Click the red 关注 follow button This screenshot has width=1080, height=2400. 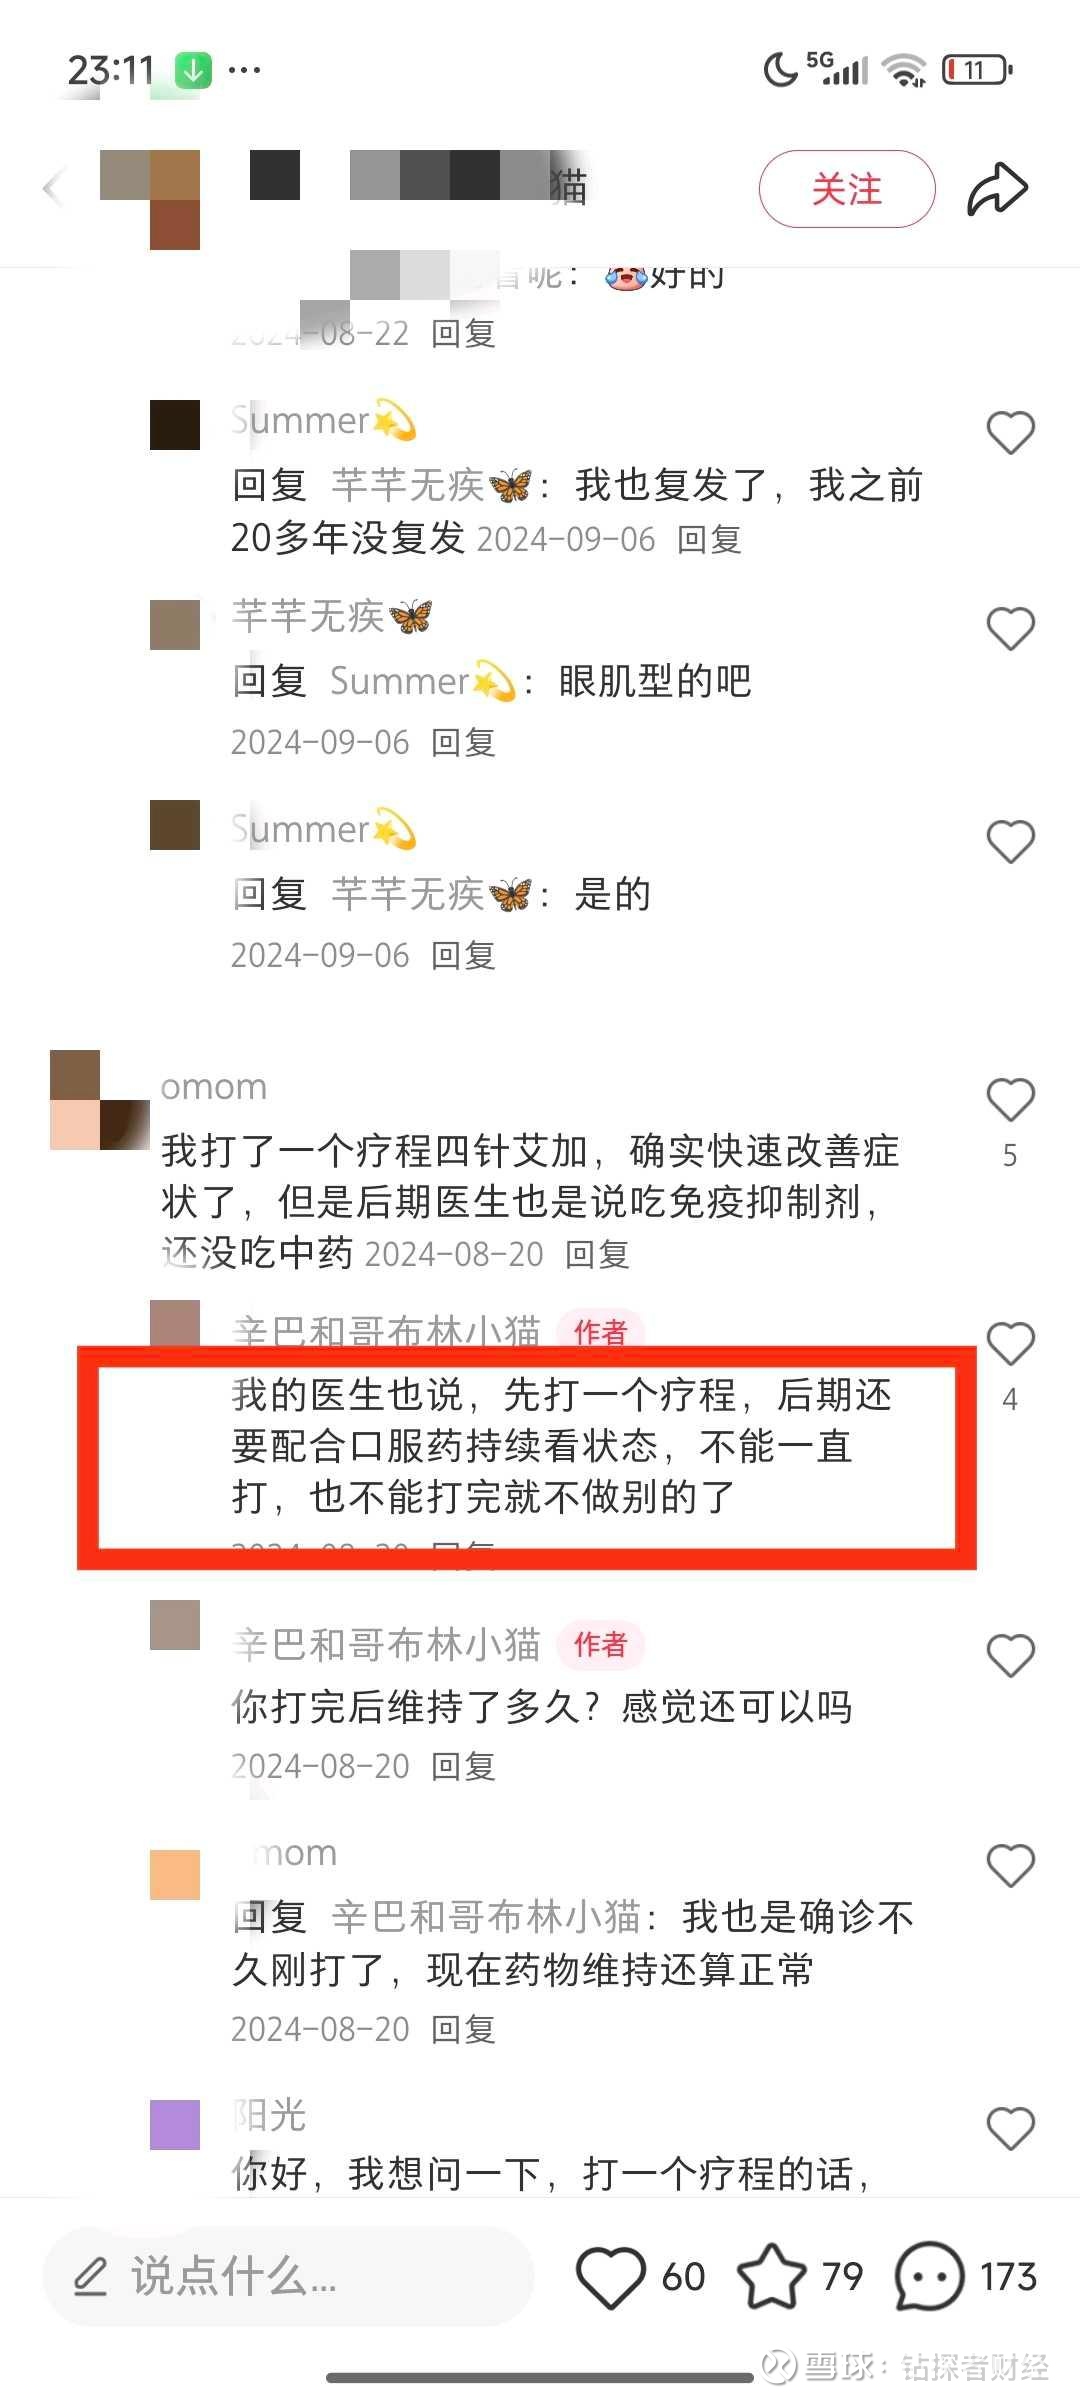click(x=847, y=189)
